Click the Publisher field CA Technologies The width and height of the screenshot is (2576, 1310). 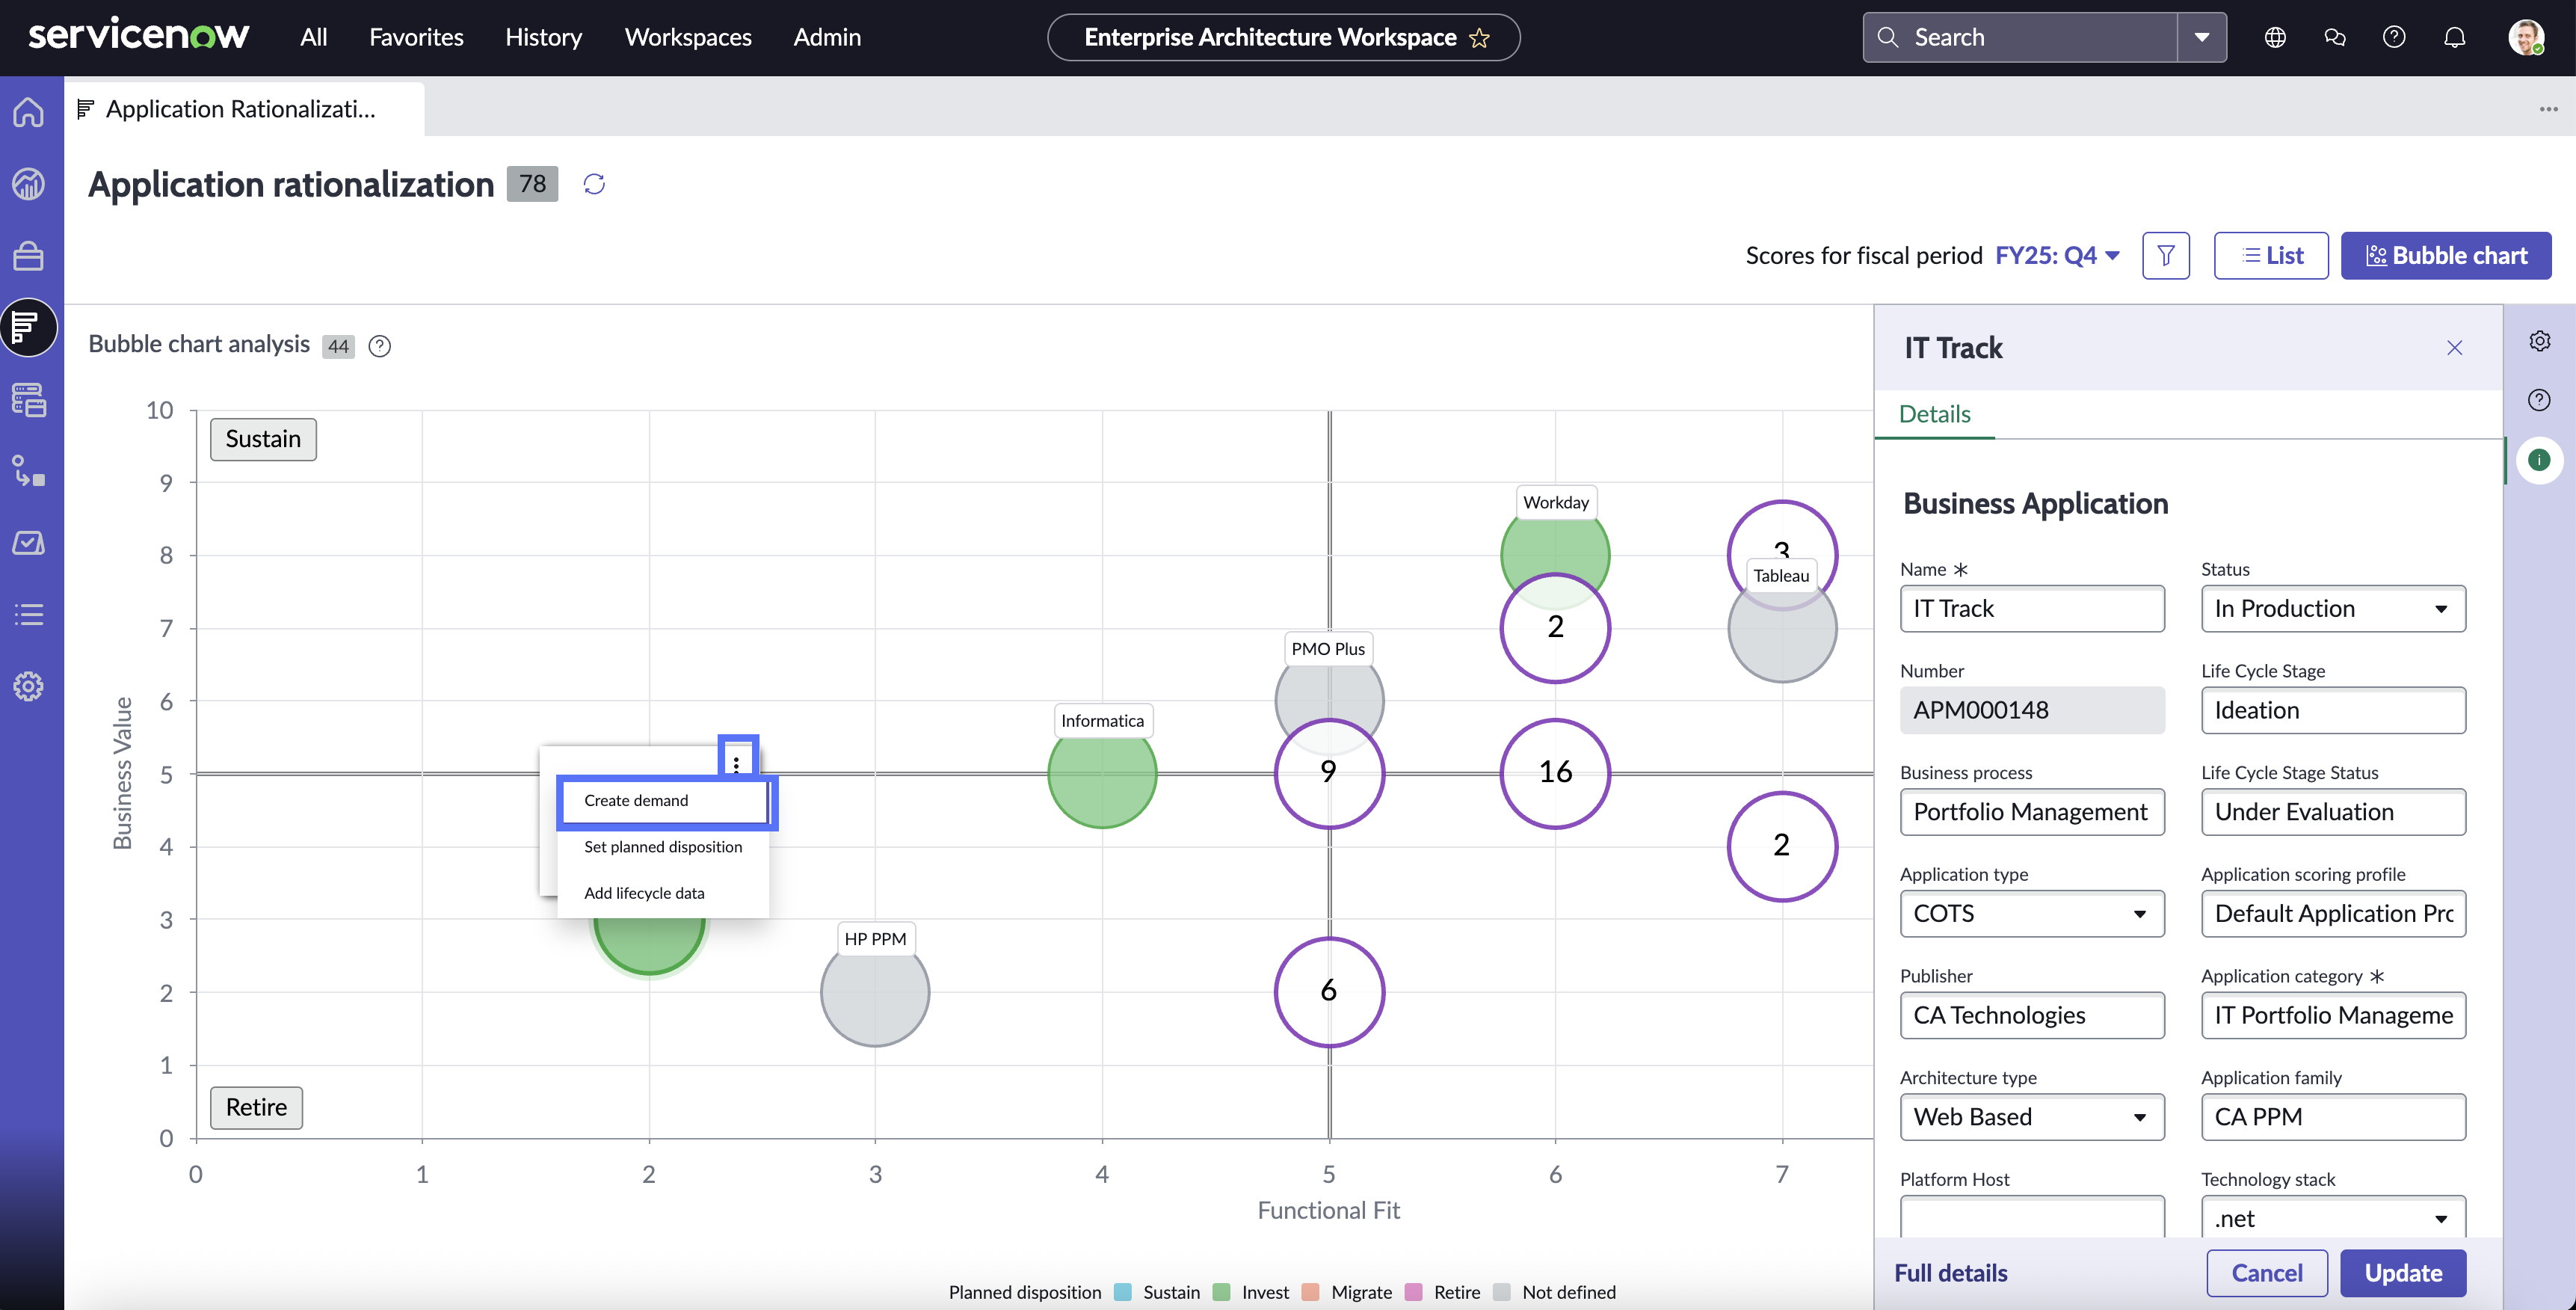2032,1016
